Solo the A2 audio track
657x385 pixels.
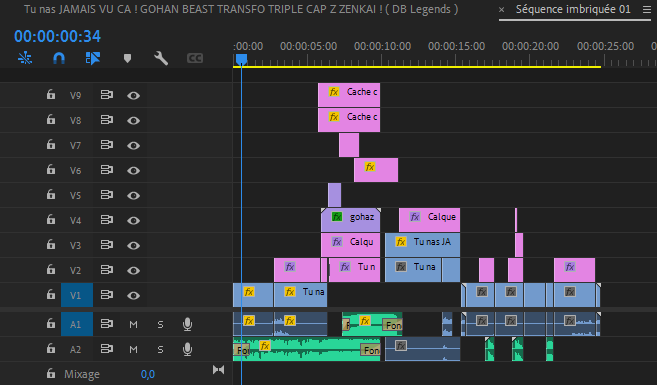click(x=160, y=349)
